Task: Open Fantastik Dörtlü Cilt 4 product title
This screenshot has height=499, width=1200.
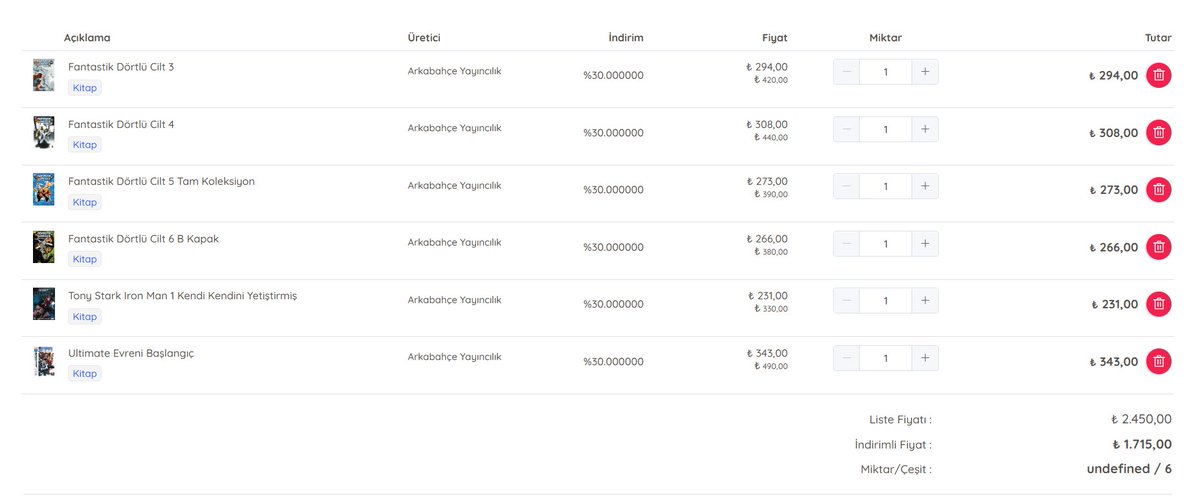Action: pyautogui.click(x=121, y=124)
